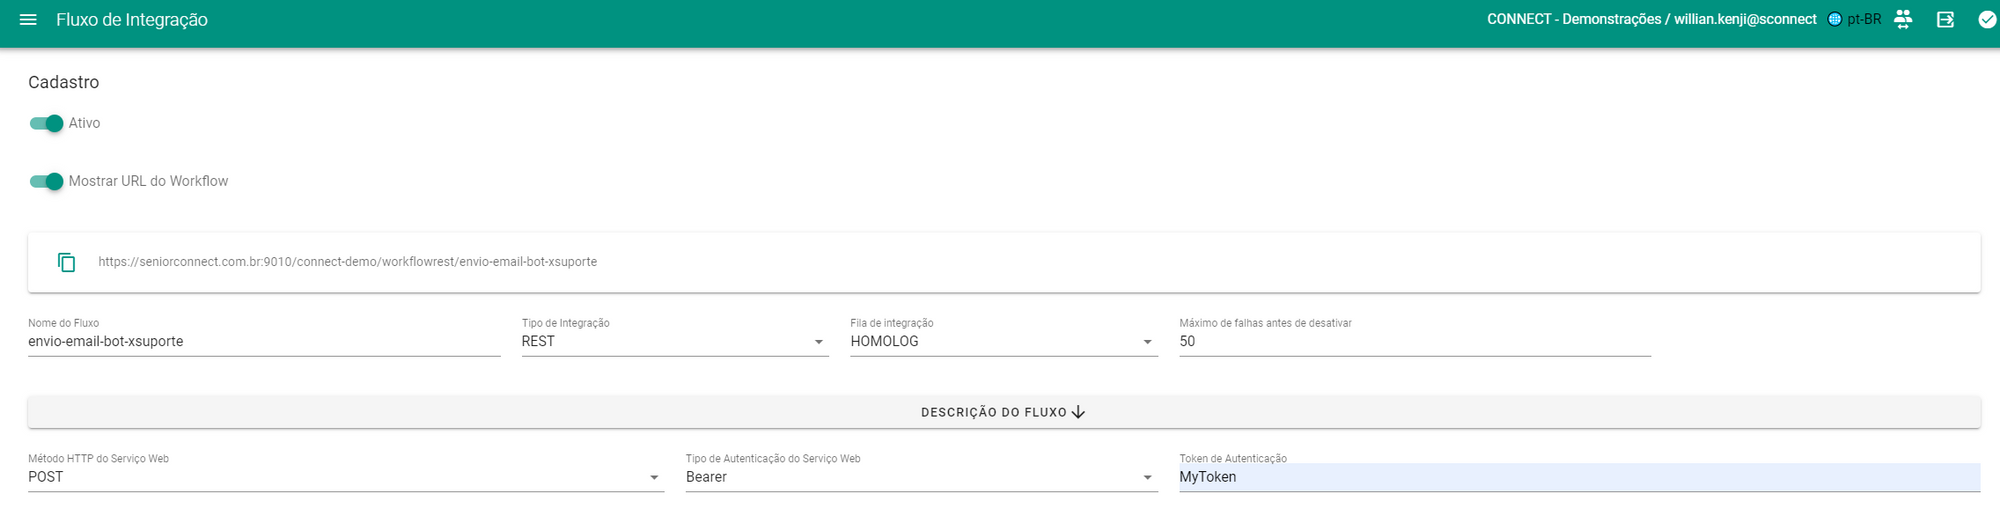Click the Token de Autenticação field
Screen dimensions: 2000x510
[1578, 478]
